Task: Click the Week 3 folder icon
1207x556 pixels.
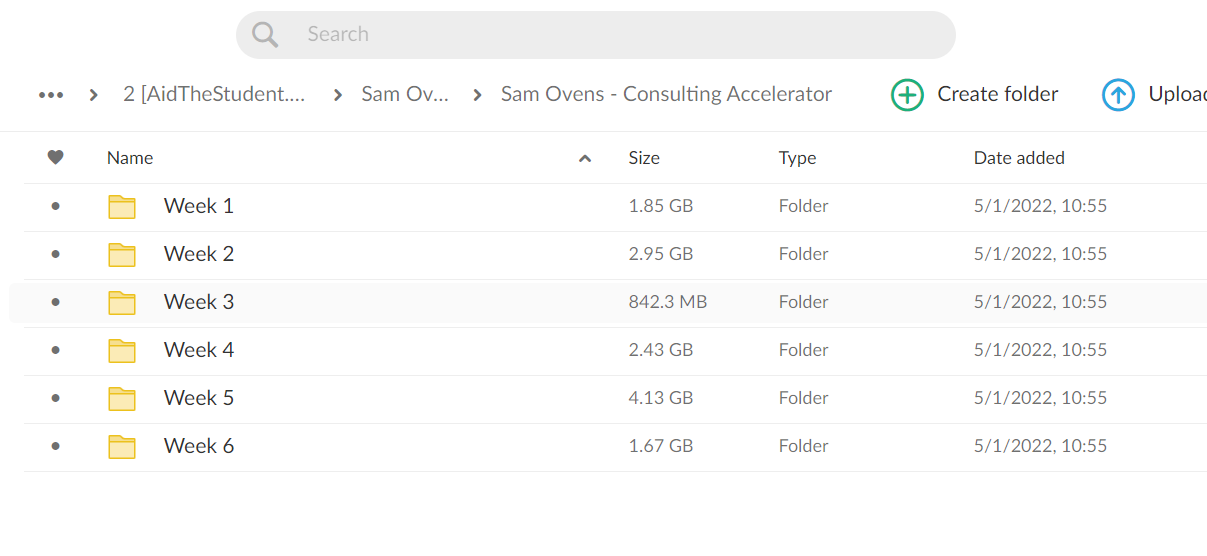Action: tap(122, 303)
